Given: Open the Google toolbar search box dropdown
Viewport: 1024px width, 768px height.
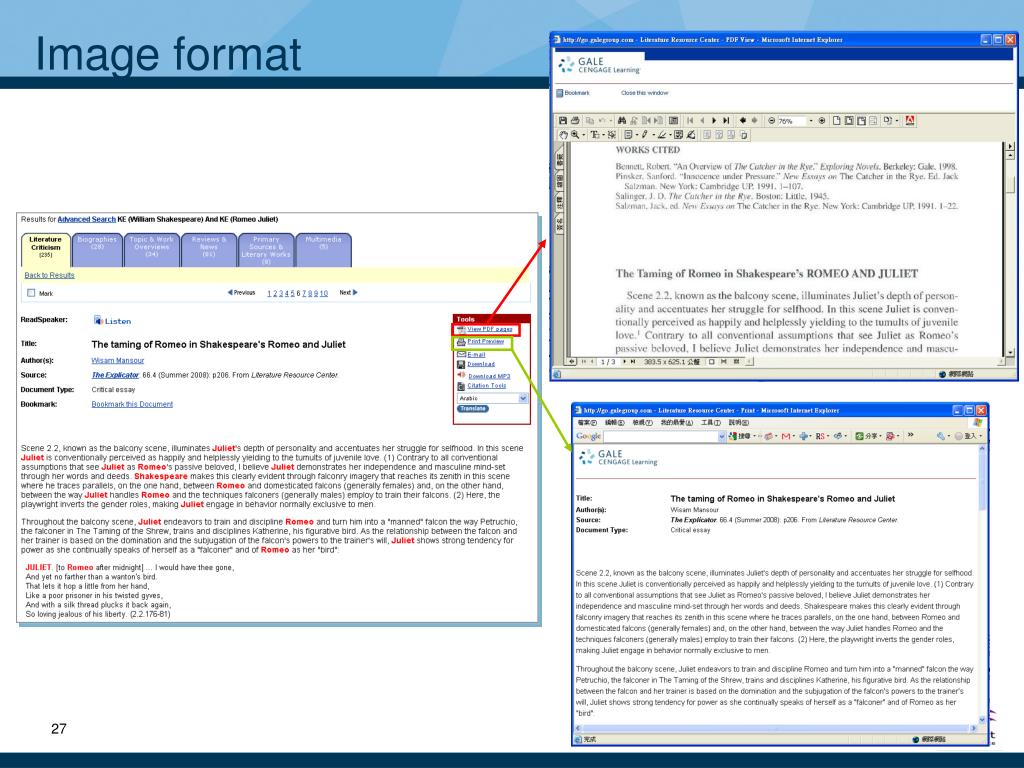Looking at the screenshot, I should click(721, 436).
